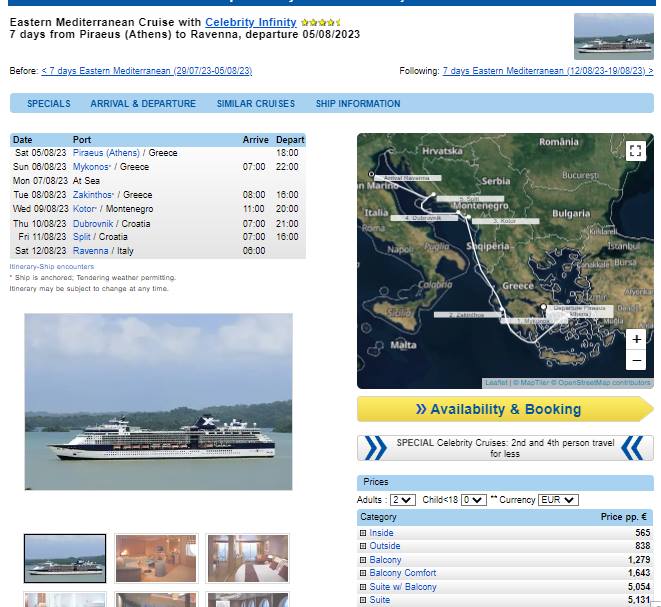This screenshot has height=607, width=661.
Task: Open the small ship photo at top right
Action: tap(614, 36)
